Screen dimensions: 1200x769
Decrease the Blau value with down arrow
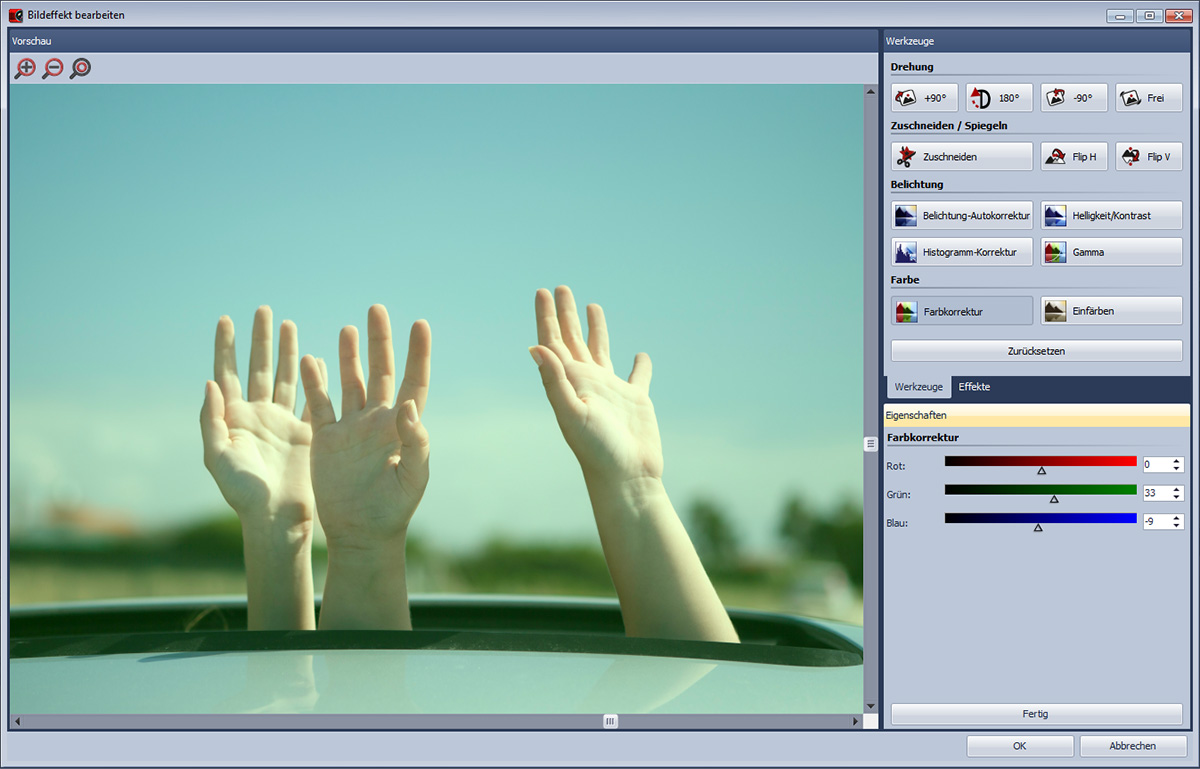1177,526
